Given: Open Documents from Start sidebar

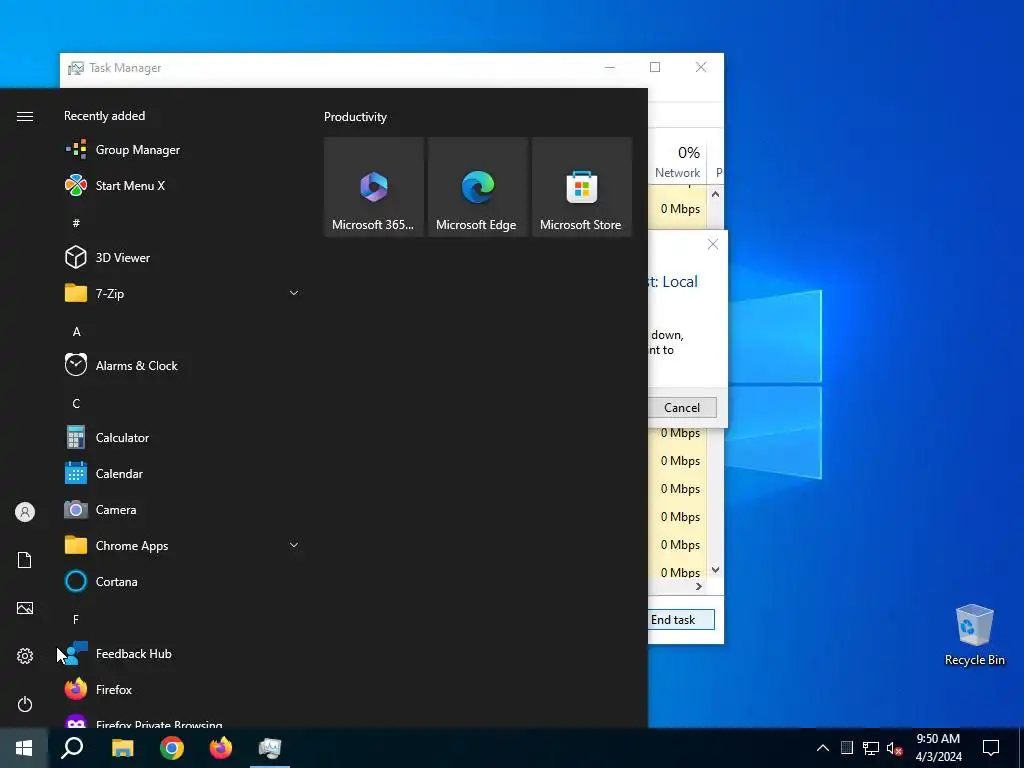Looking at the screenshot, I should (x=25, y=560).
